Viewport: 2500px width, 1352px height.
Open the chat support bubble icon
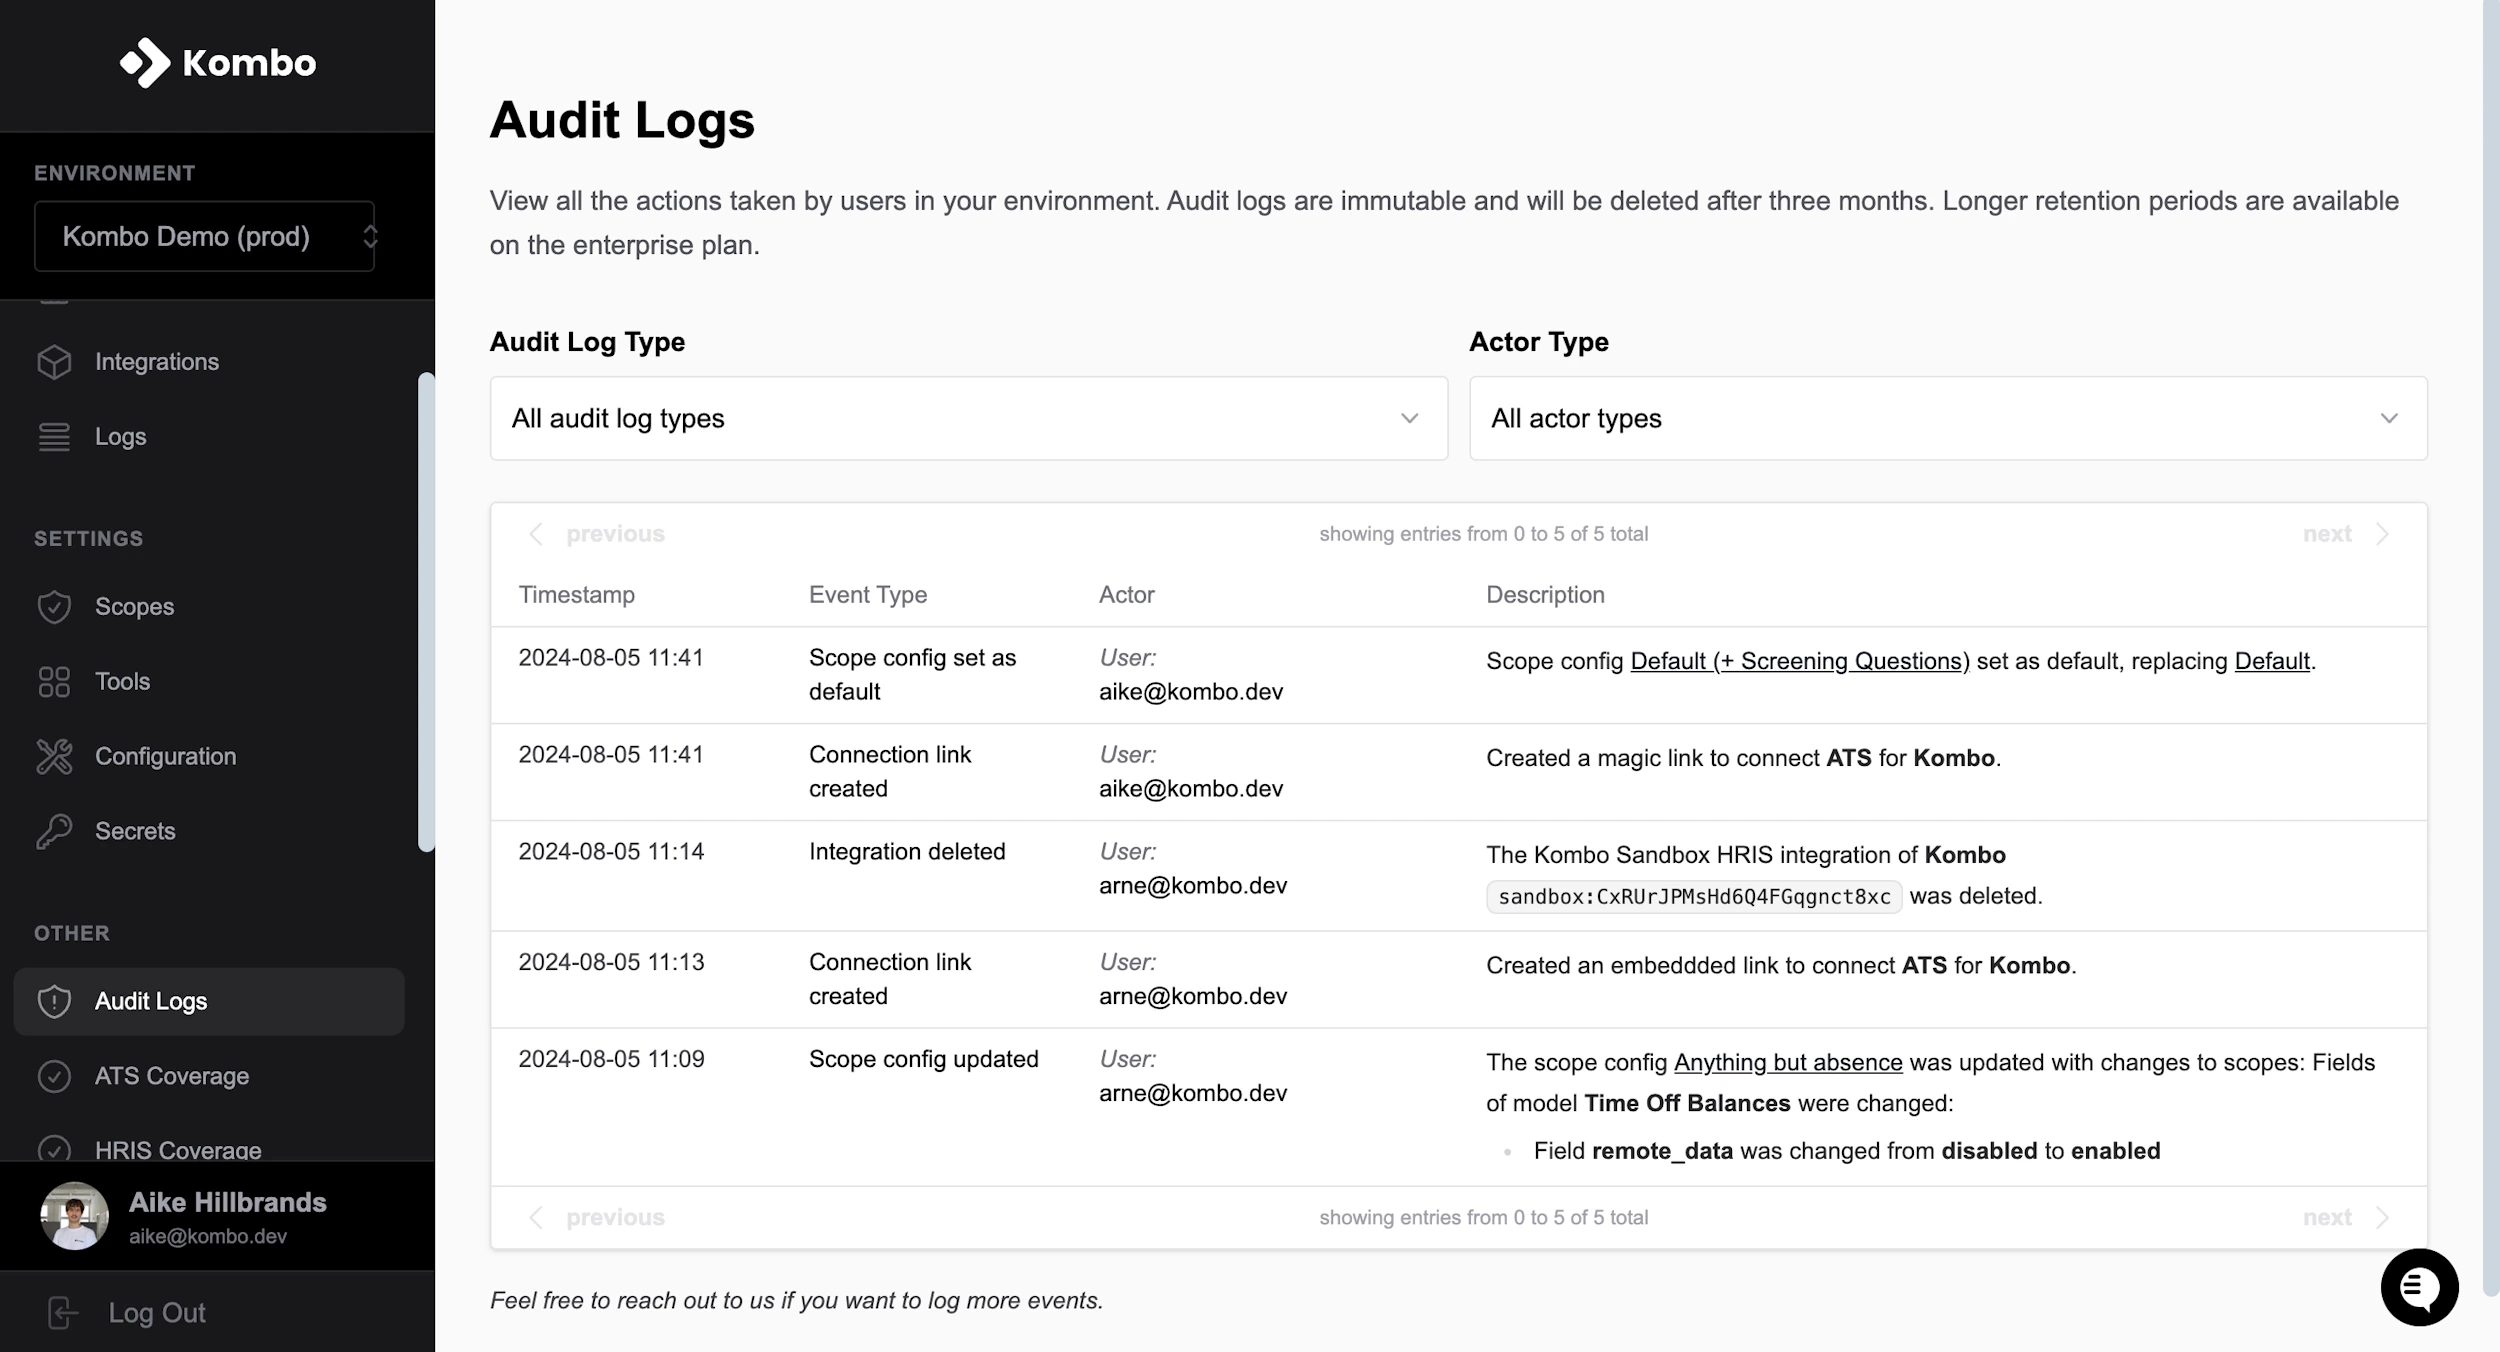pyautogui.click(x=2420, y=1287)
